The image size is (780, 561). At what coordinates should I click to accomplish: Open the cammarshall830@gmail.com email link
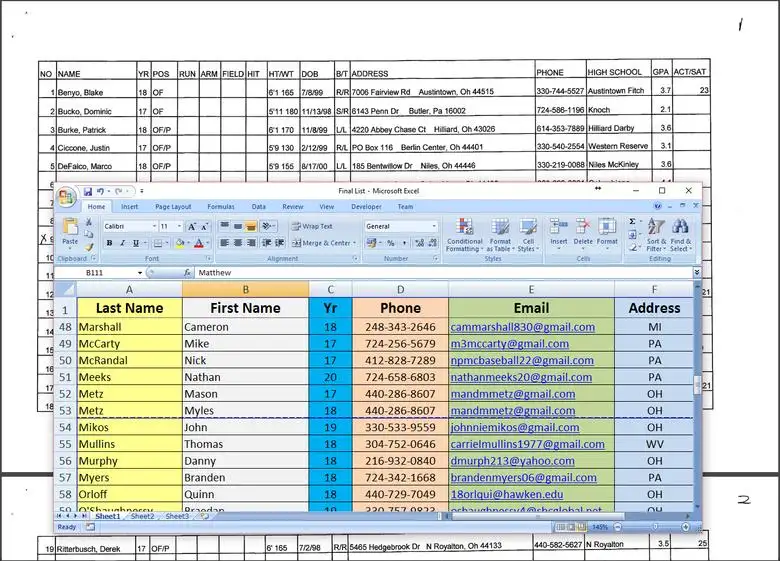pyautogui.click(x=522, y=327)
